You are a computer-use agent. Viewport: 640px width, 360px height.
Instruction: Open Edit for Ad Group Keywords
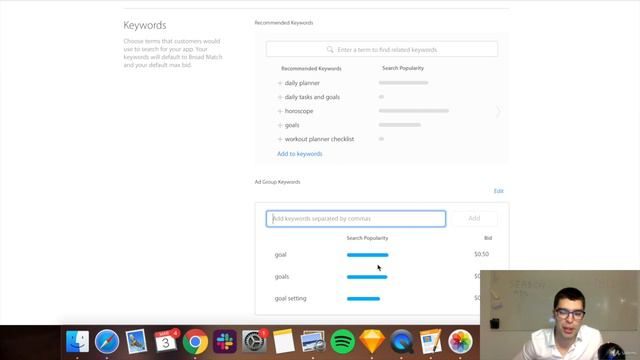[x=498, y=191]
